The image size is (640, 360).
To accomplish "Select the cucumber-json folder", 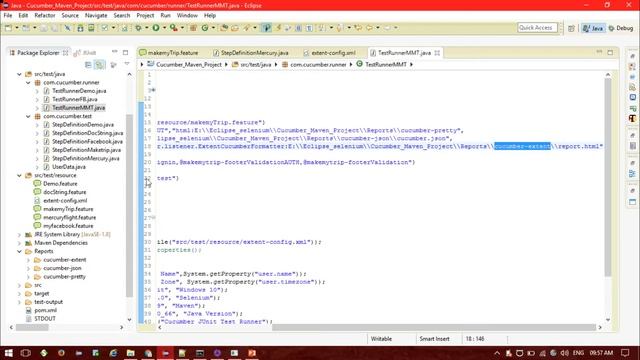I will pyautogui.click(x=62, y=268).
